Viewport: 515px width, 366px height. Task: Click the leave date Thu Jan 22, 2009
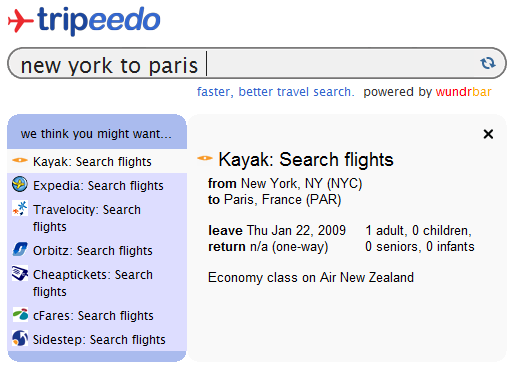(x=296, y=230)
